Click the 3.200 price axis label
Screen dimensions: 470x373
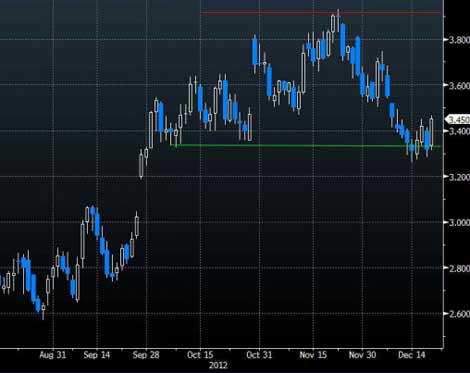(460, 177)
